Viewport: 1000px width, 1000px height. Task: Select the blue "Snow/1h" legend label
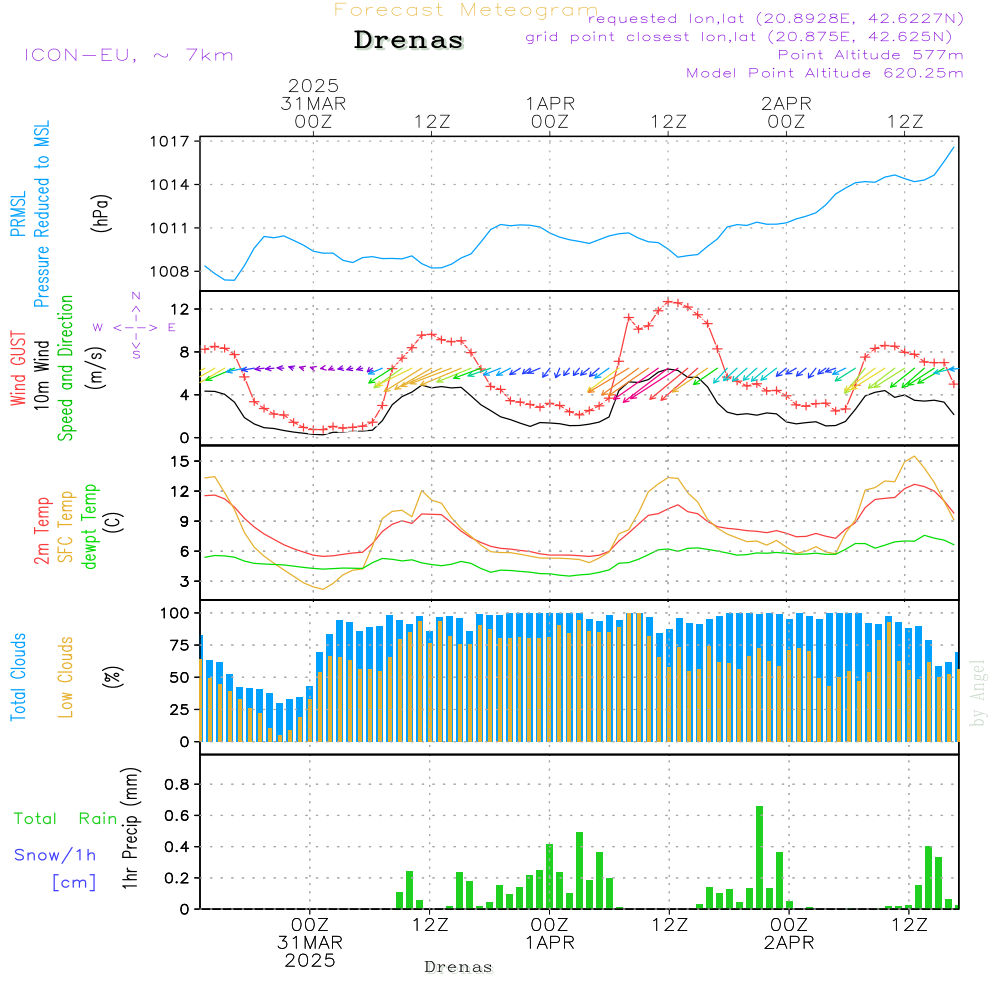(x=55, y=855)
